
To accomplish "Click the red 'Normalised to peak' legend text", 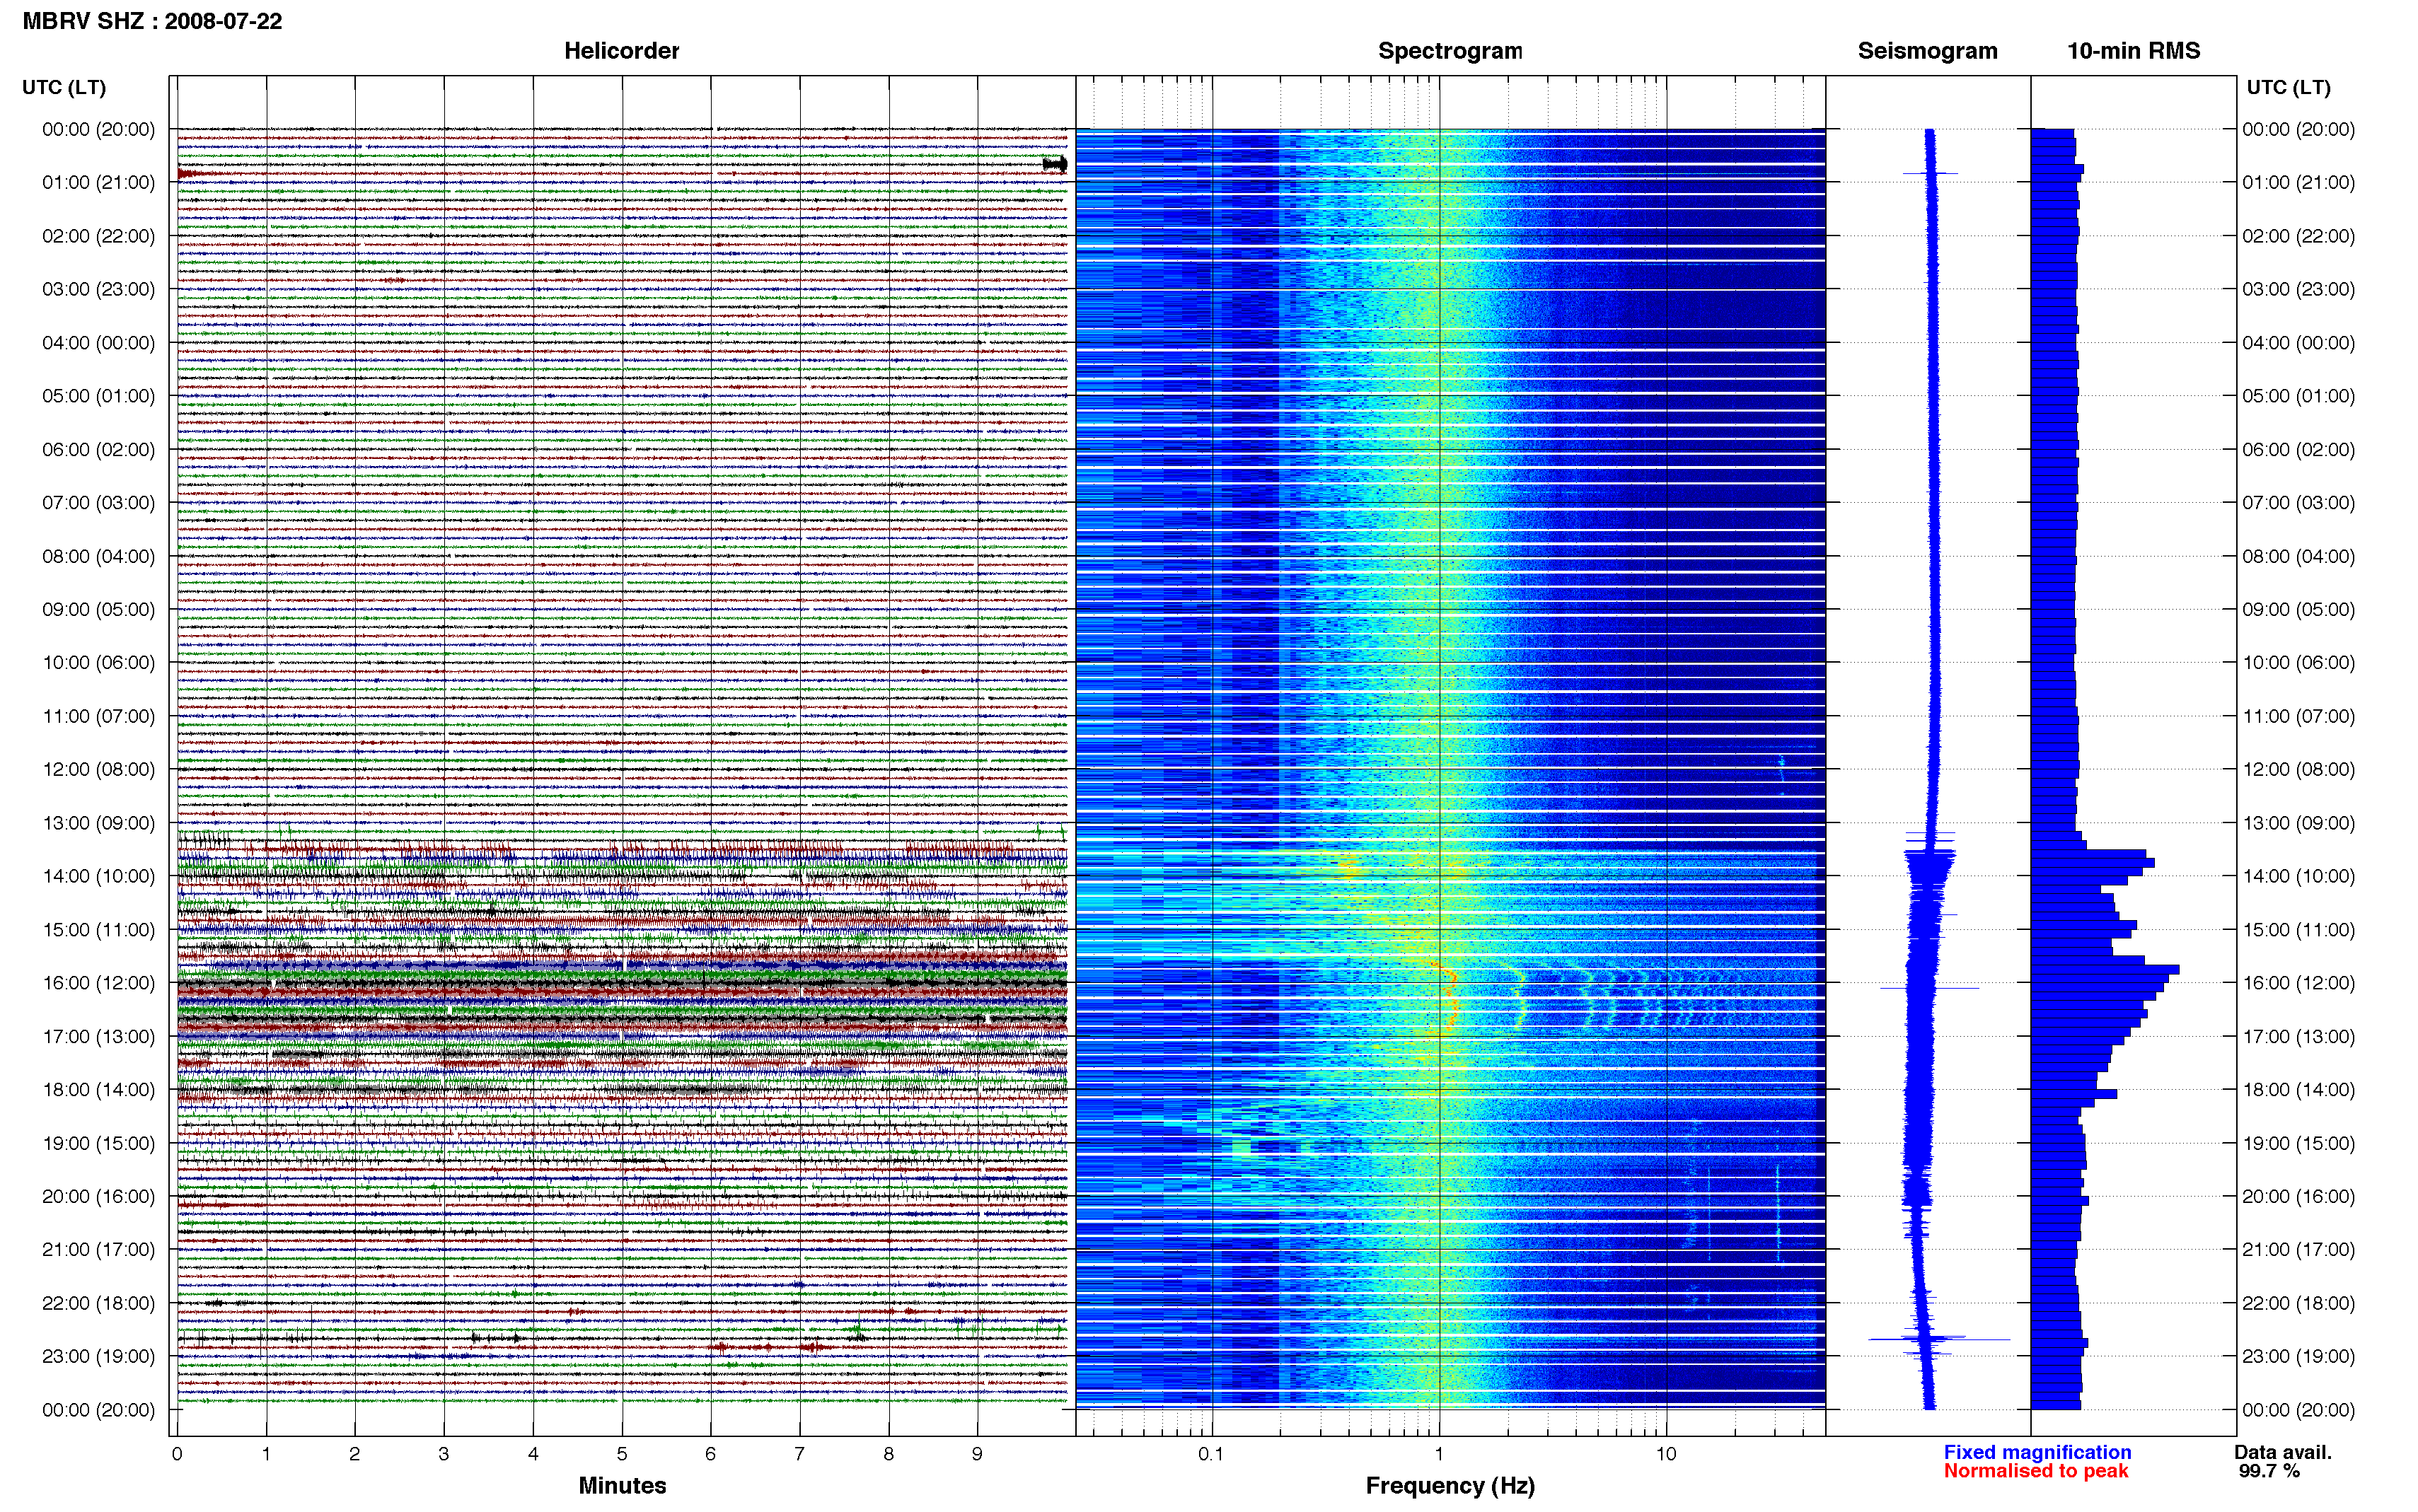I will tap(2036, 1471).
